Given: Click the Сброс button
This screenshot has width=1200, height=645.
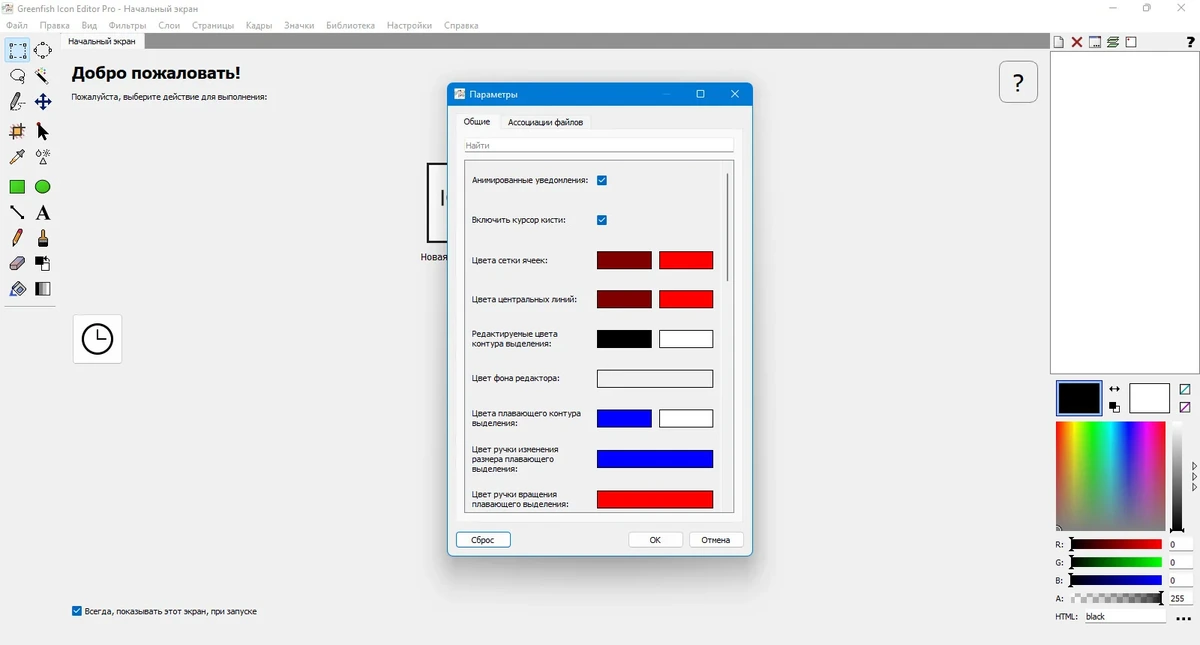Looking at the screenshot, I should [x=483, y=540].
